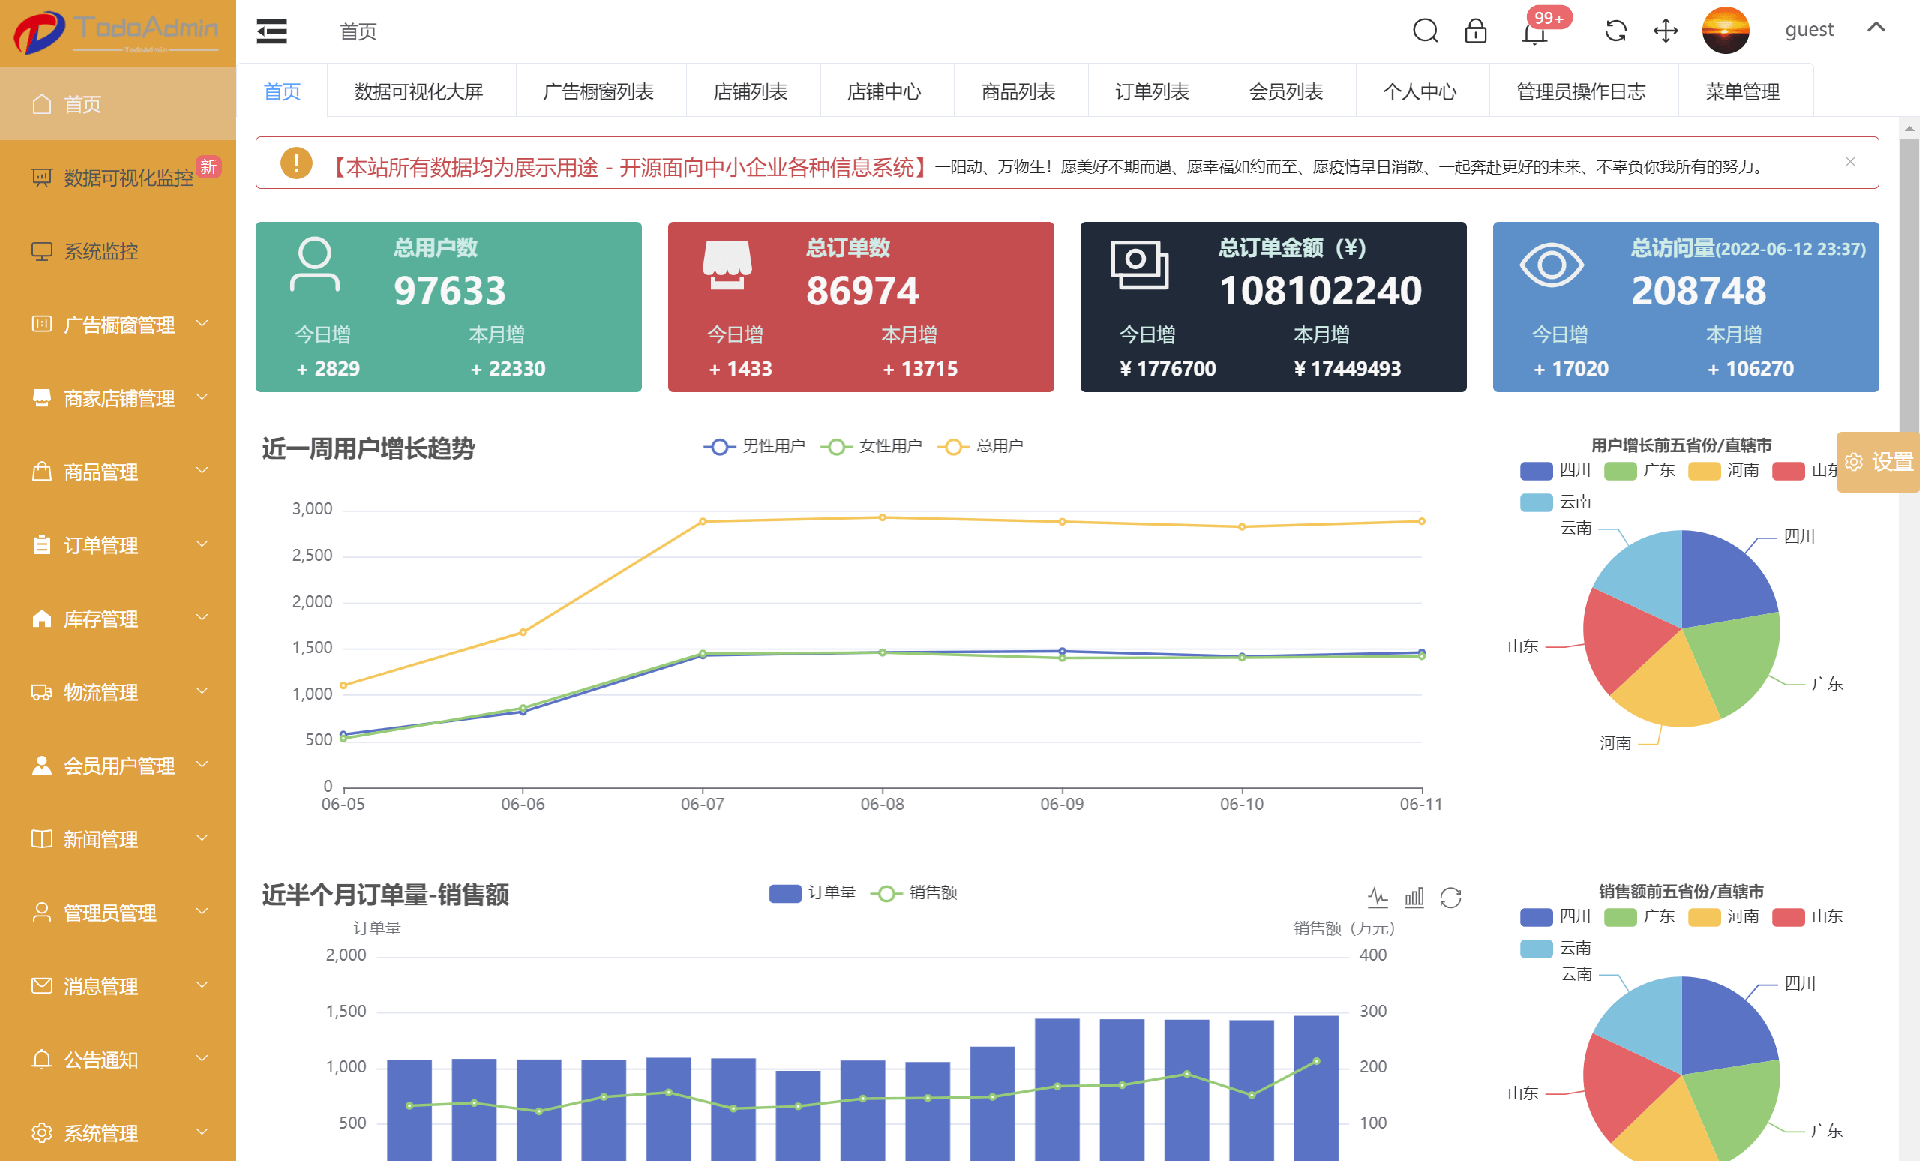1920x1161 pixels.
Task: Click the restore icon on order chart
Action: point(1451,897)
